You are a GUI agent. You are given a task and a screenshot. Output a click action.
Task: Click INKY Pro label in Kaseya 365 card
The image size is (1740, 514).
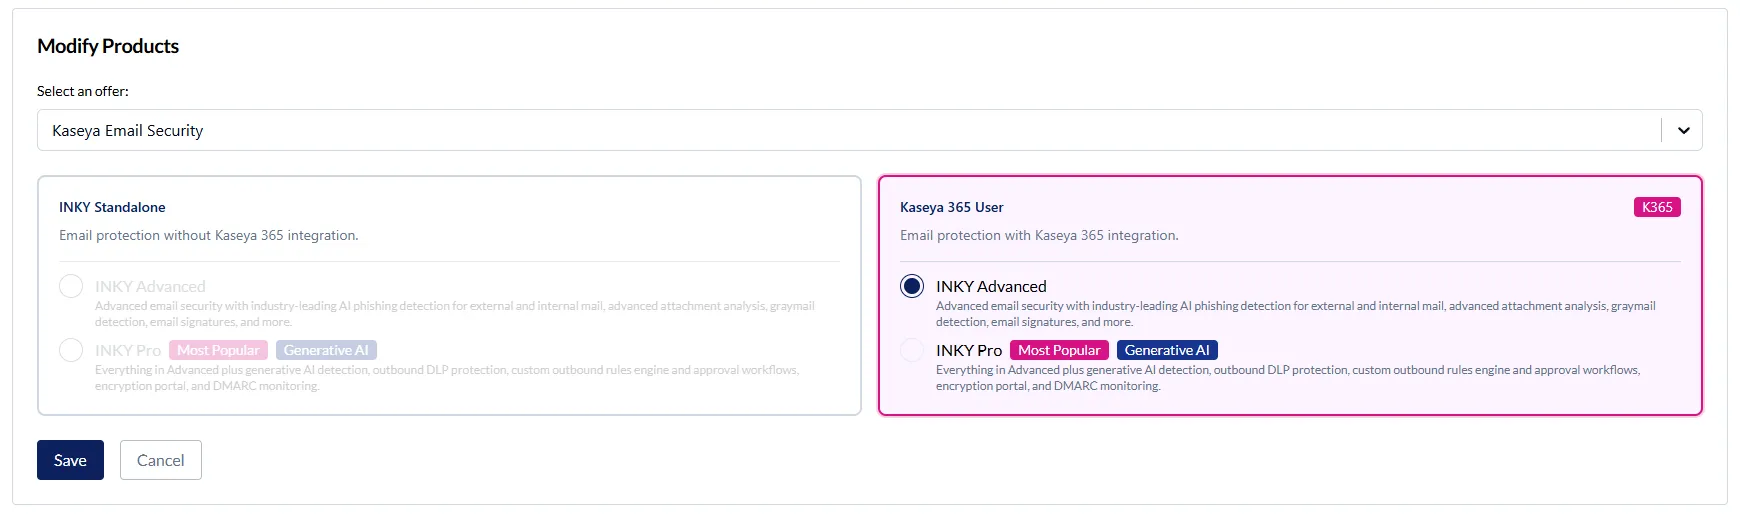968,350
